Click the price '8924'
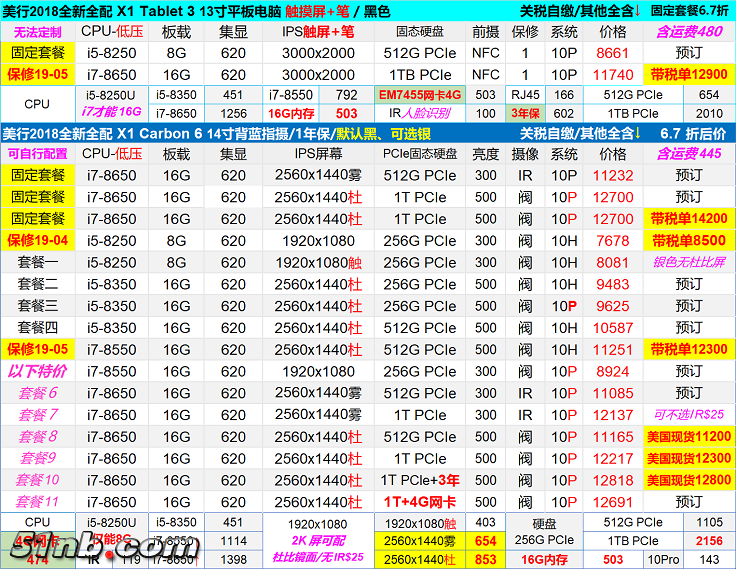Screen dimensions: 736x569 pyautogui.click(x=613, y=371)
